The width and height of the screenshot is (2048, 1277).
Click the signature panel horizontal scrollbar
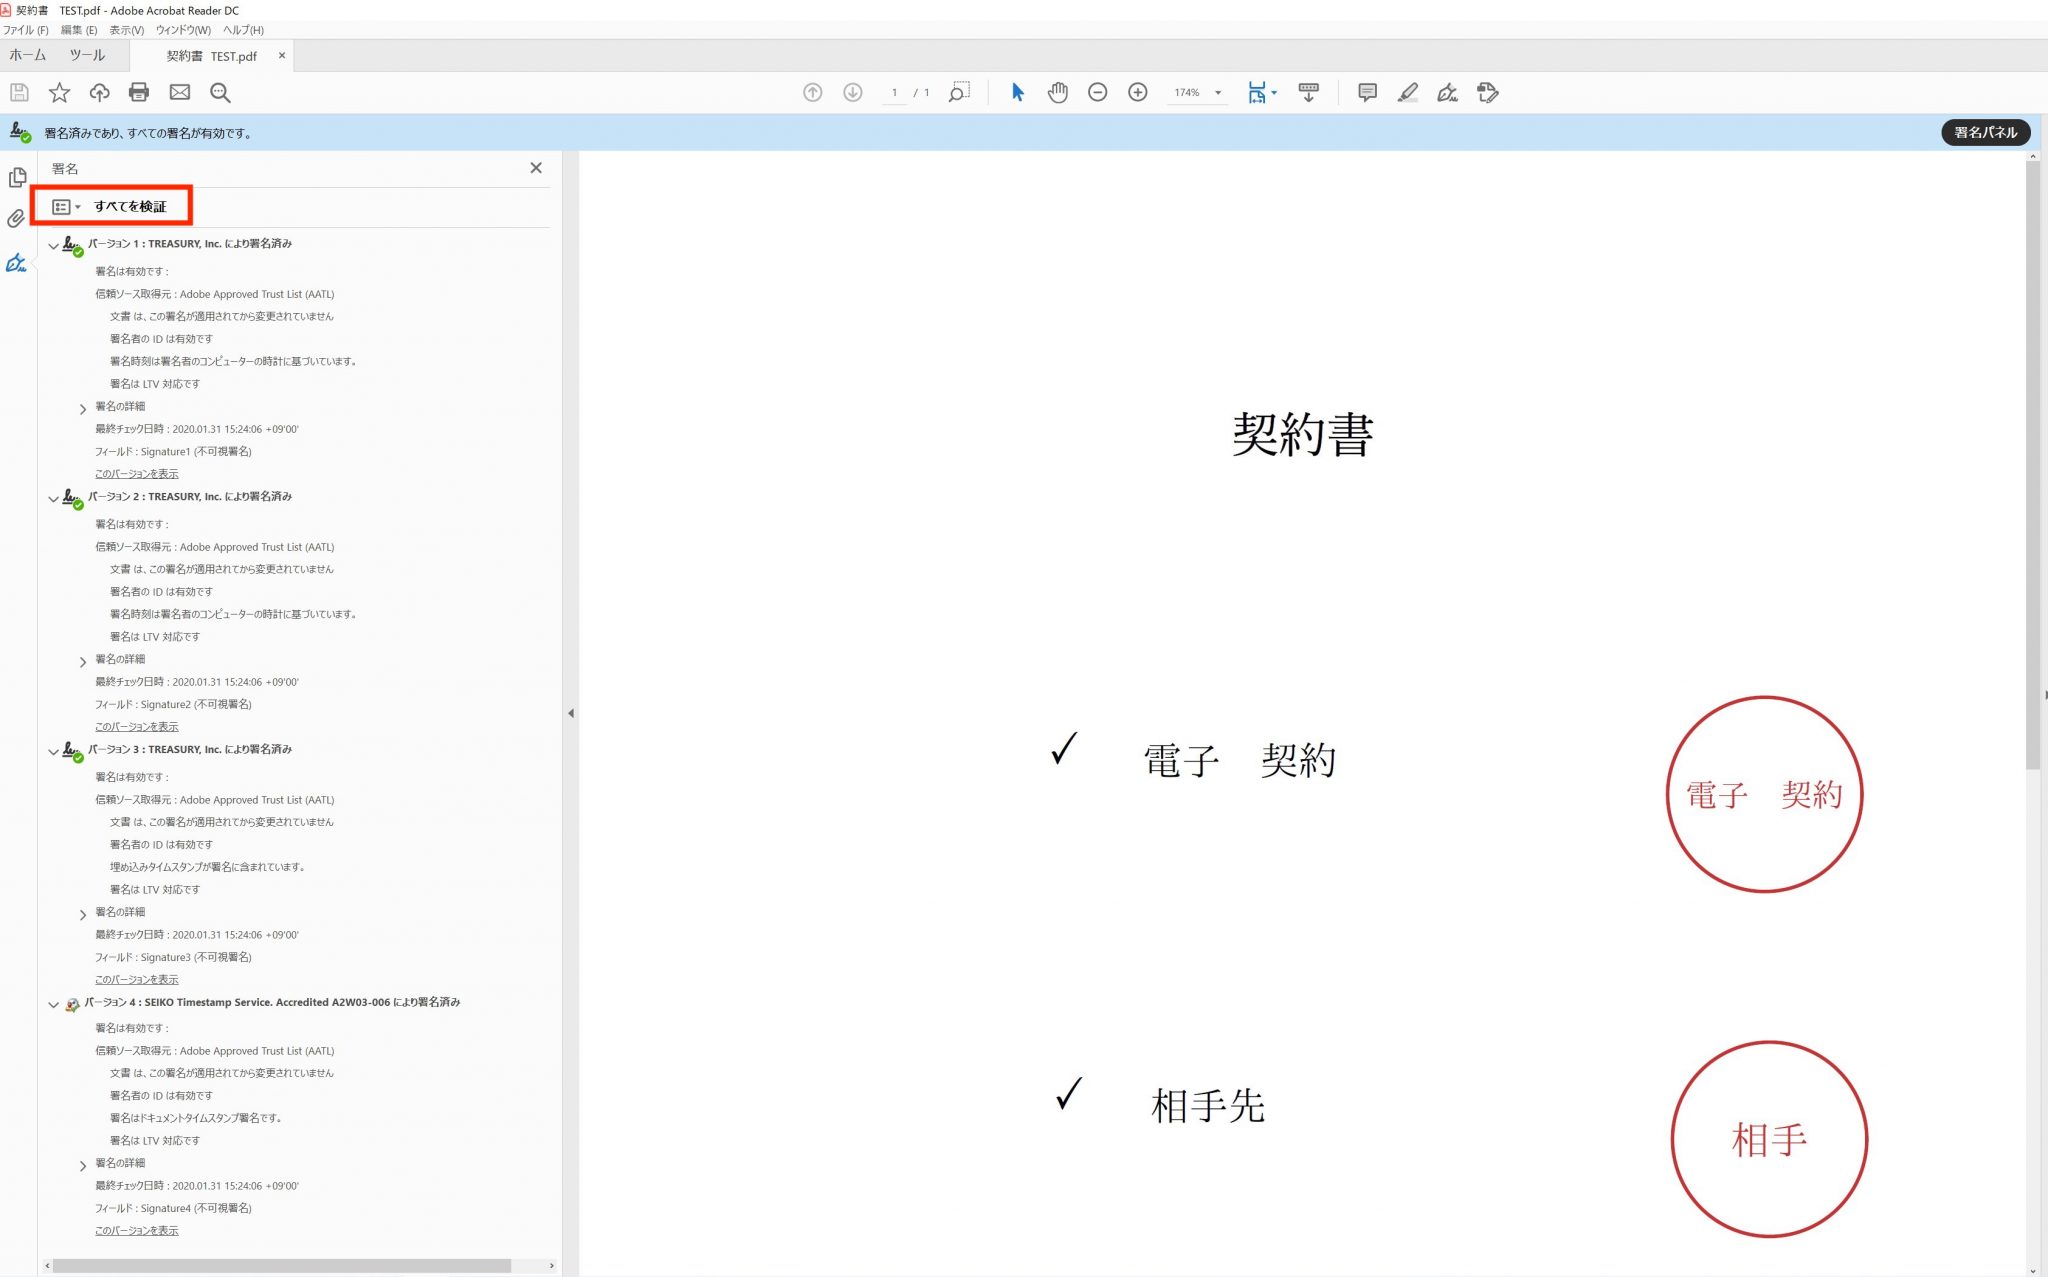[x=282, y=1265]
